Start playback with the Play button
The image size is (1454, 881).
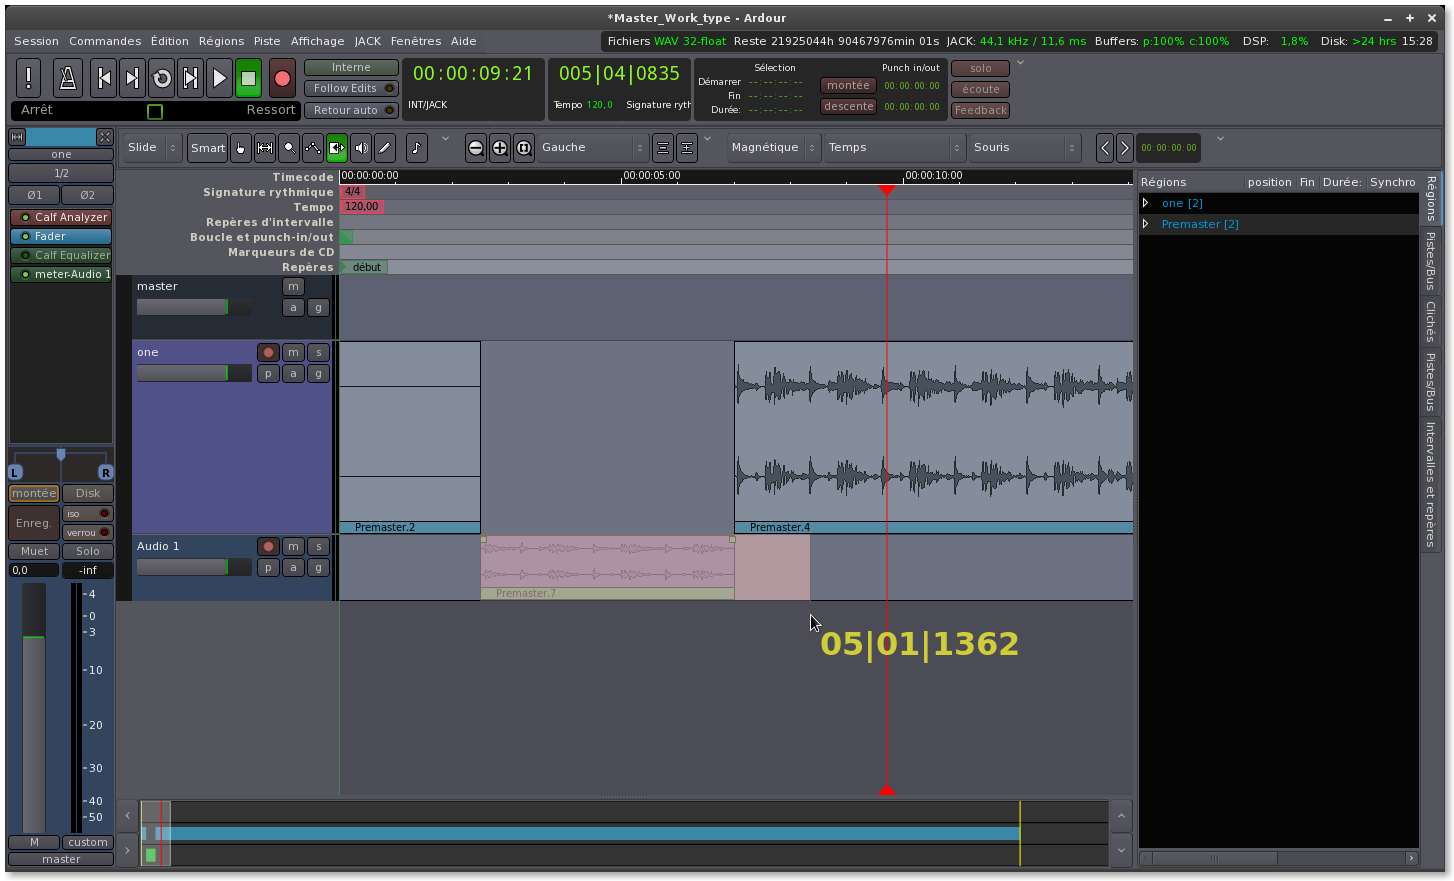click(x=219, y=78)
